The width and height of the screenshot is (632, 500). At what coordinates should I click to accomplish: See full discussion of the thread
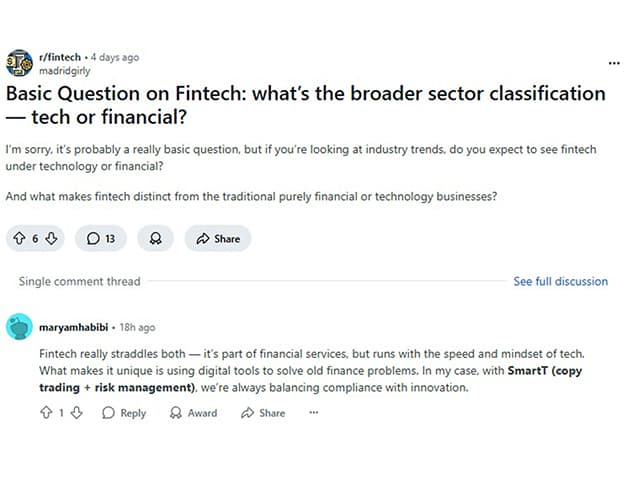coord(560,282)
